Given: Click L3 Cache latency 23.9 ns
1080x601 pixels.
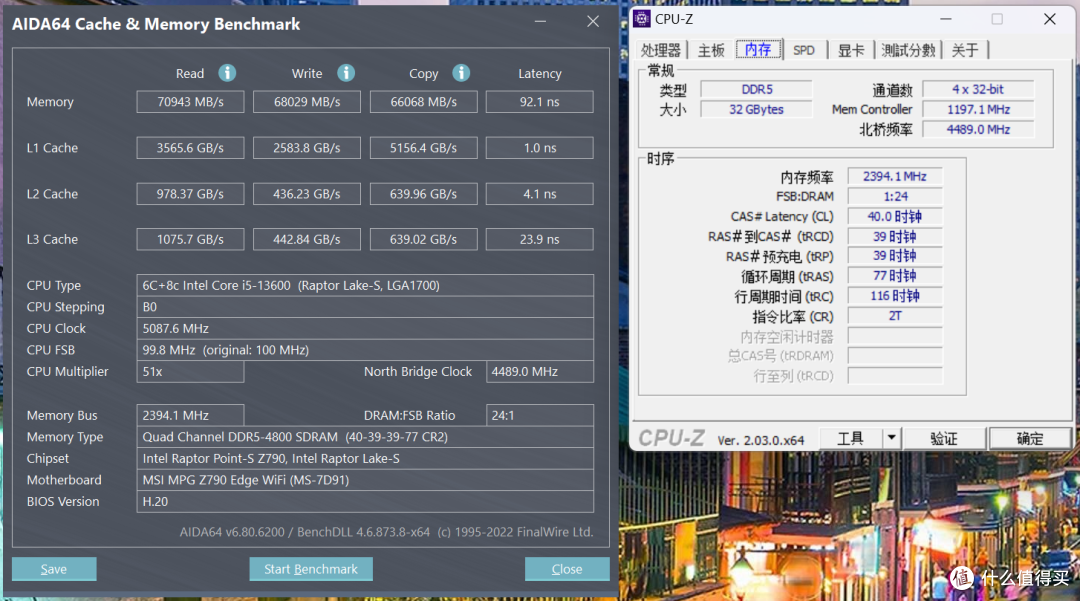Looking at the screenshot, I should pos(539,240).
